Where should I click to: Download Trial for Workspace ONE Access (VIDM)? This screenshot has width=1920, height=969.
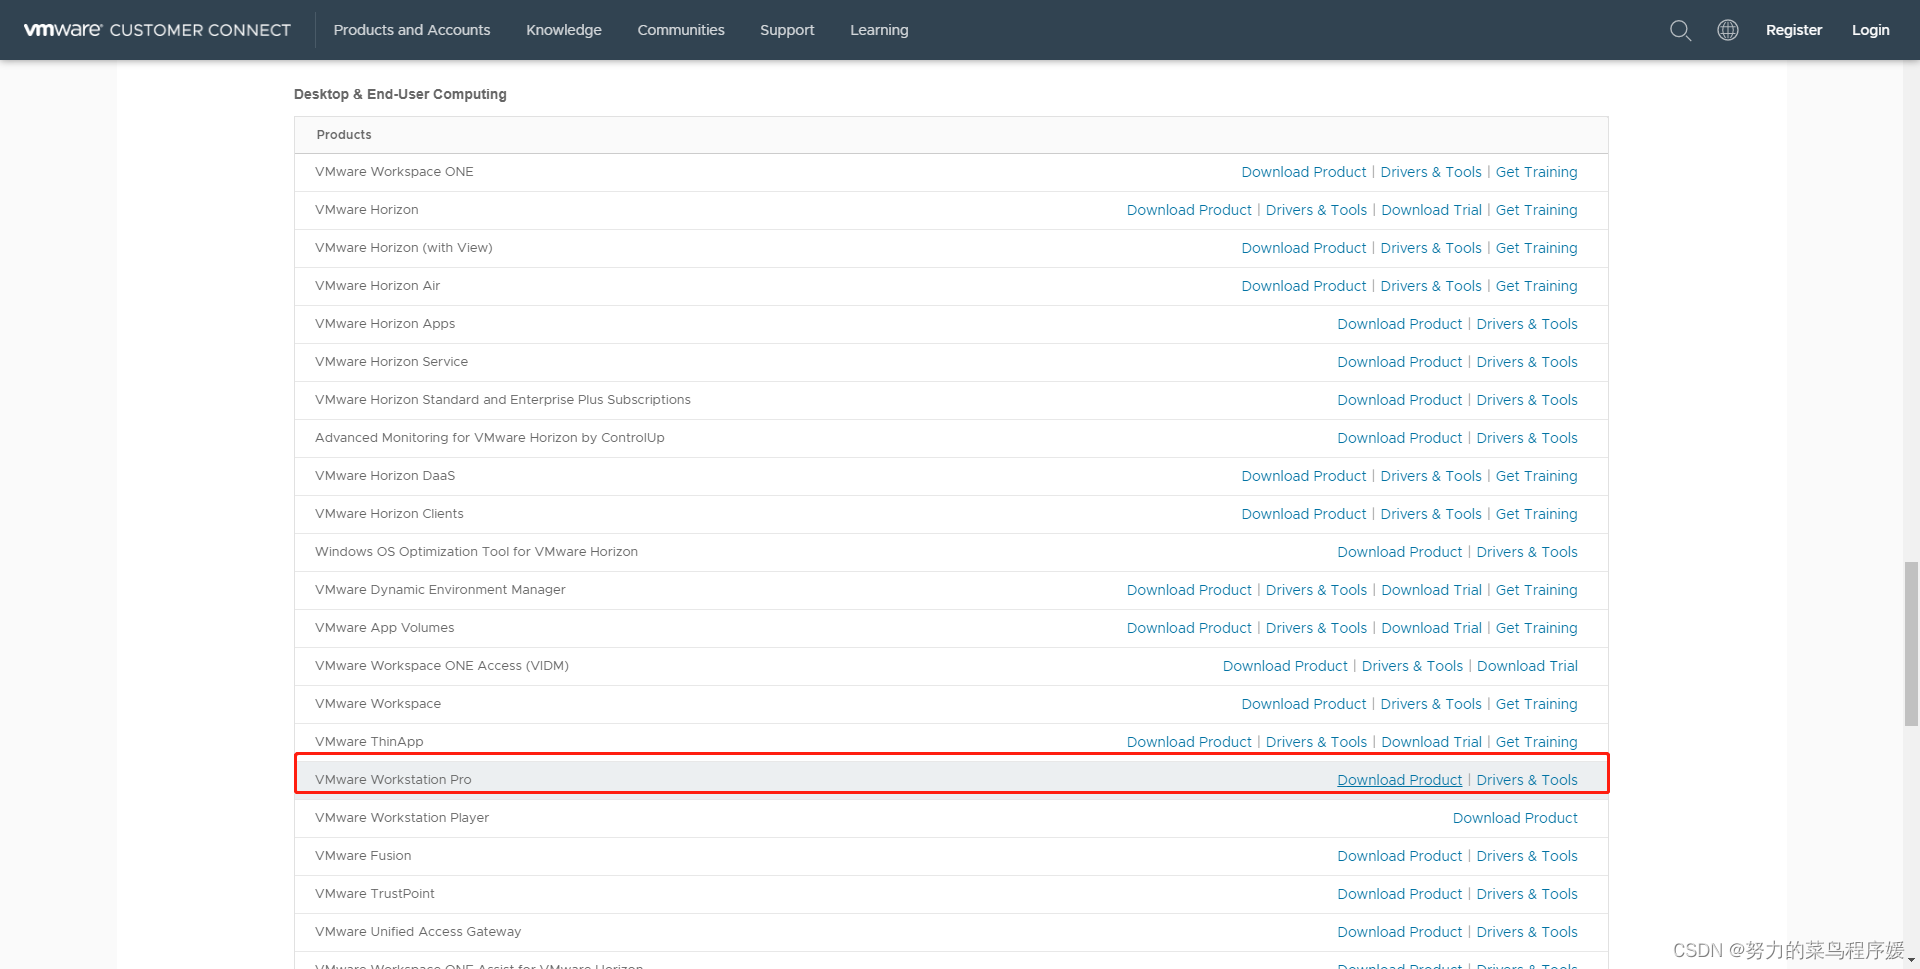(1527, 666)
